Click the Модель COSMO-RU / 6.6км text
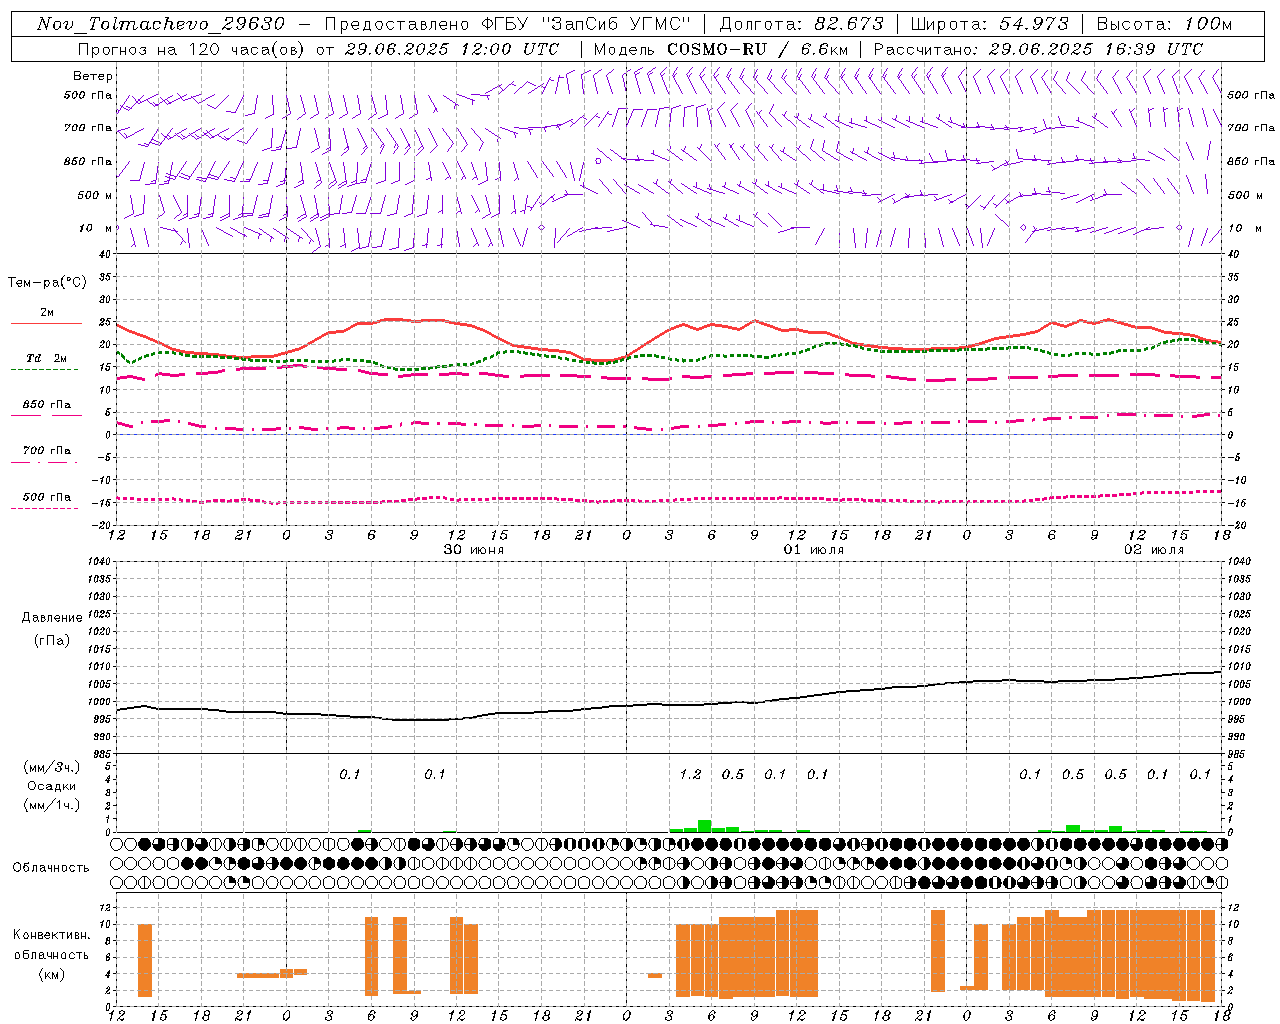Image resolution: width=1280 pixels, height=1024 pixels. [723, 49]
